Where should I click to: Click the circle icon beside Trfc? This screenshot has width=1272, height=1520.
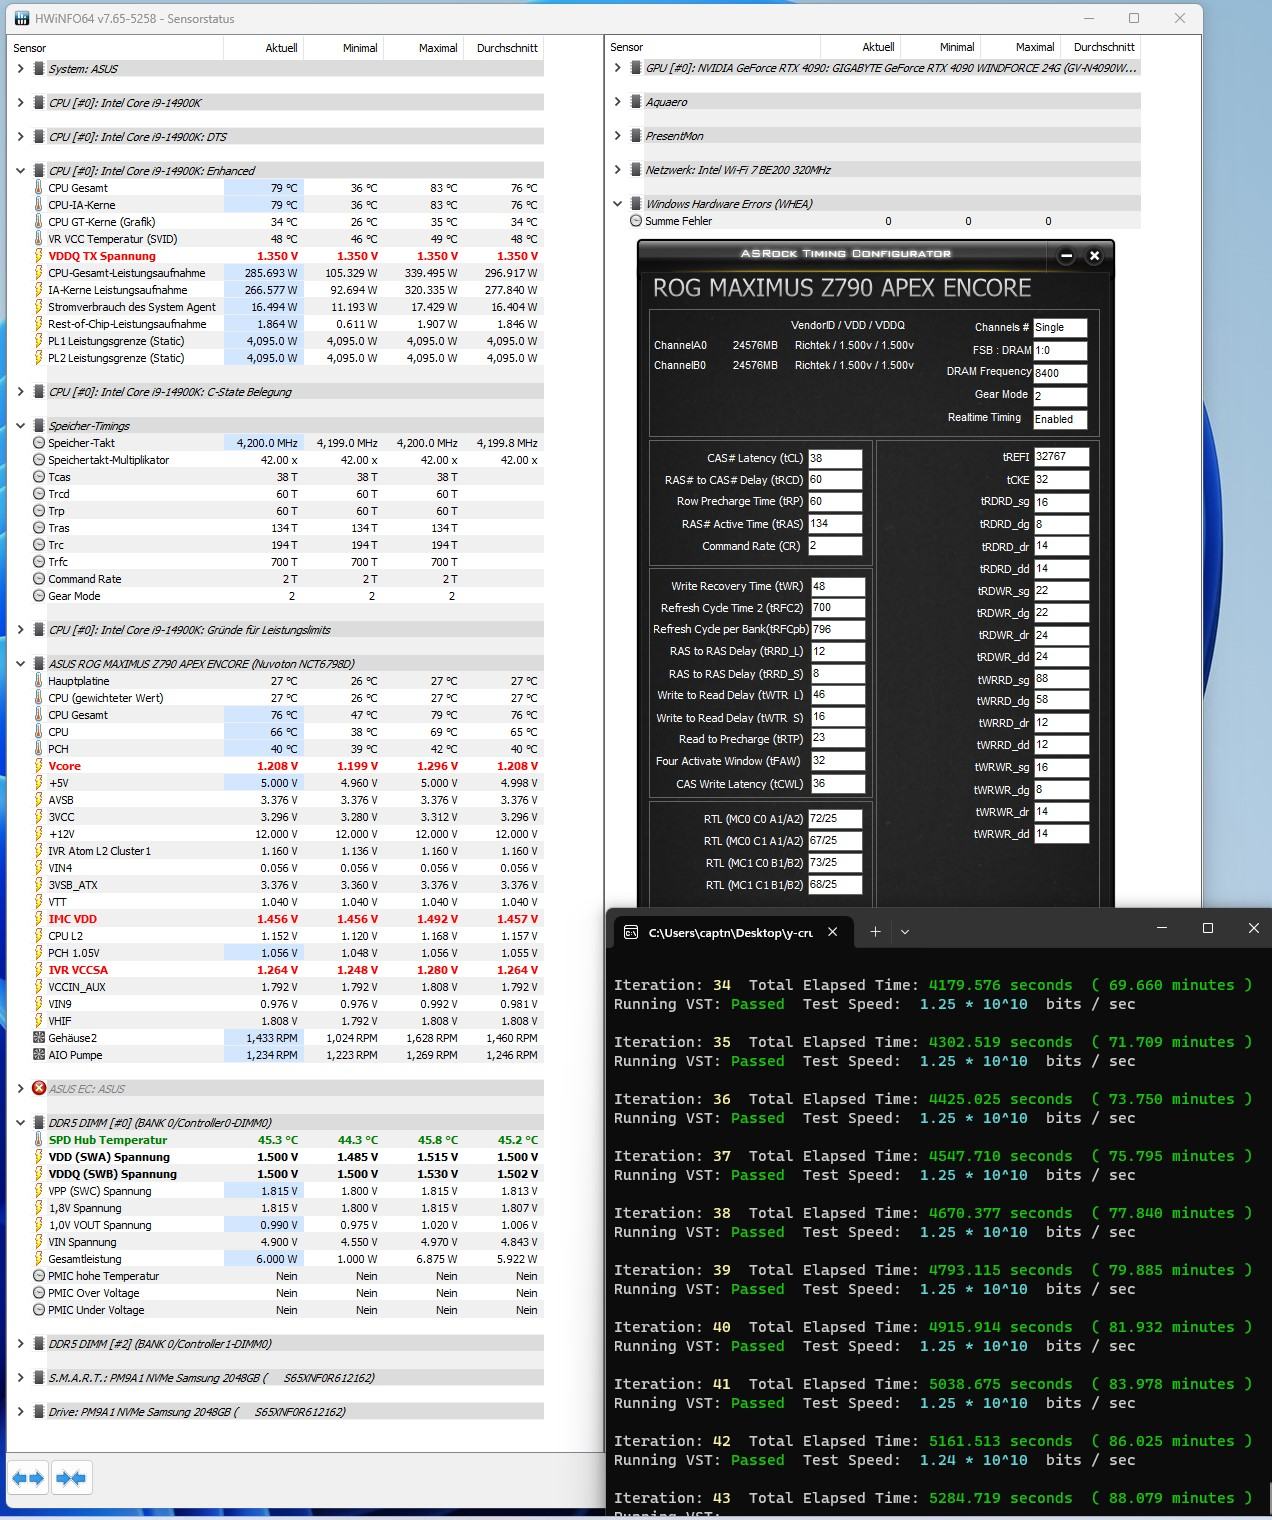tap(39, 562)
